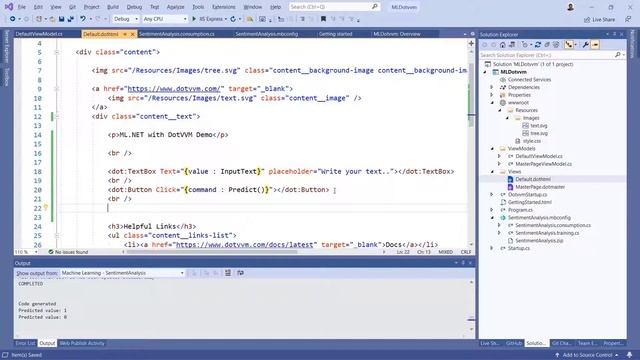Open the File menu

click(21, 7)
